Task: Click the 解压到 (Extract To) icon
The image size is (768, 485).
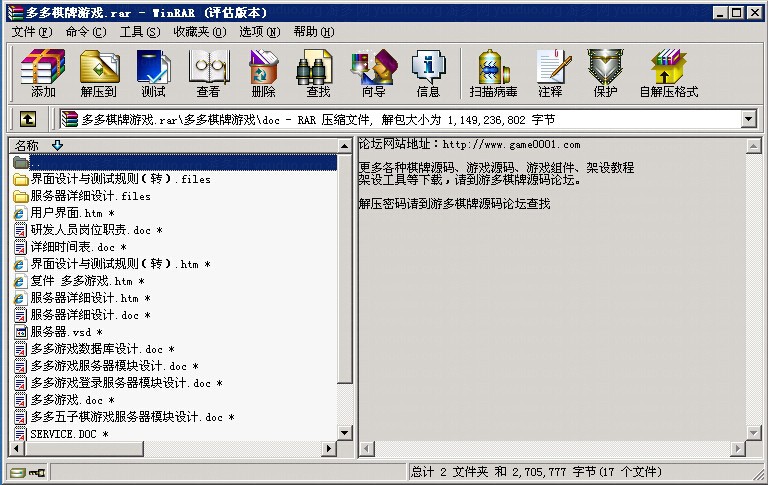Action: pyautogui.click(x=98, y=72)
